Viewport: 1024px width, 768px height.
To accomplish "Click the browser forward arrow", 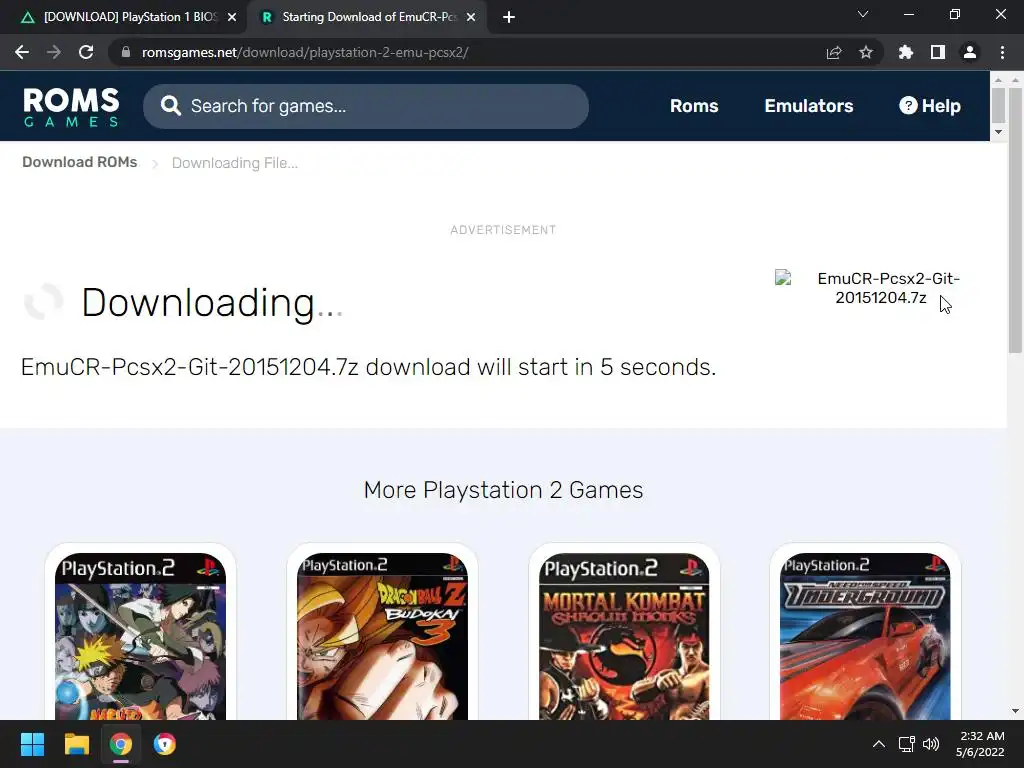I will [x=54, y=52].
